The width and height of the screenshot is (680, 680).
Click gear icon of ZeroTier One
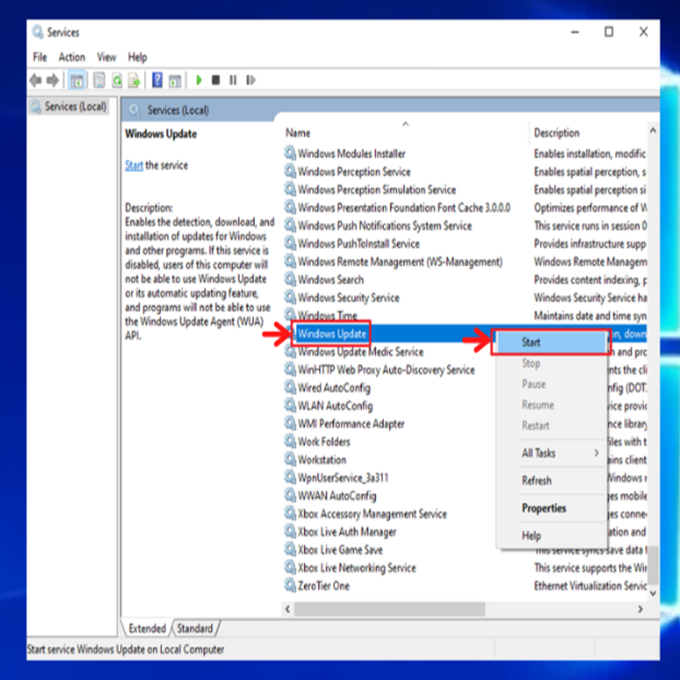click(x=290, y=585)
